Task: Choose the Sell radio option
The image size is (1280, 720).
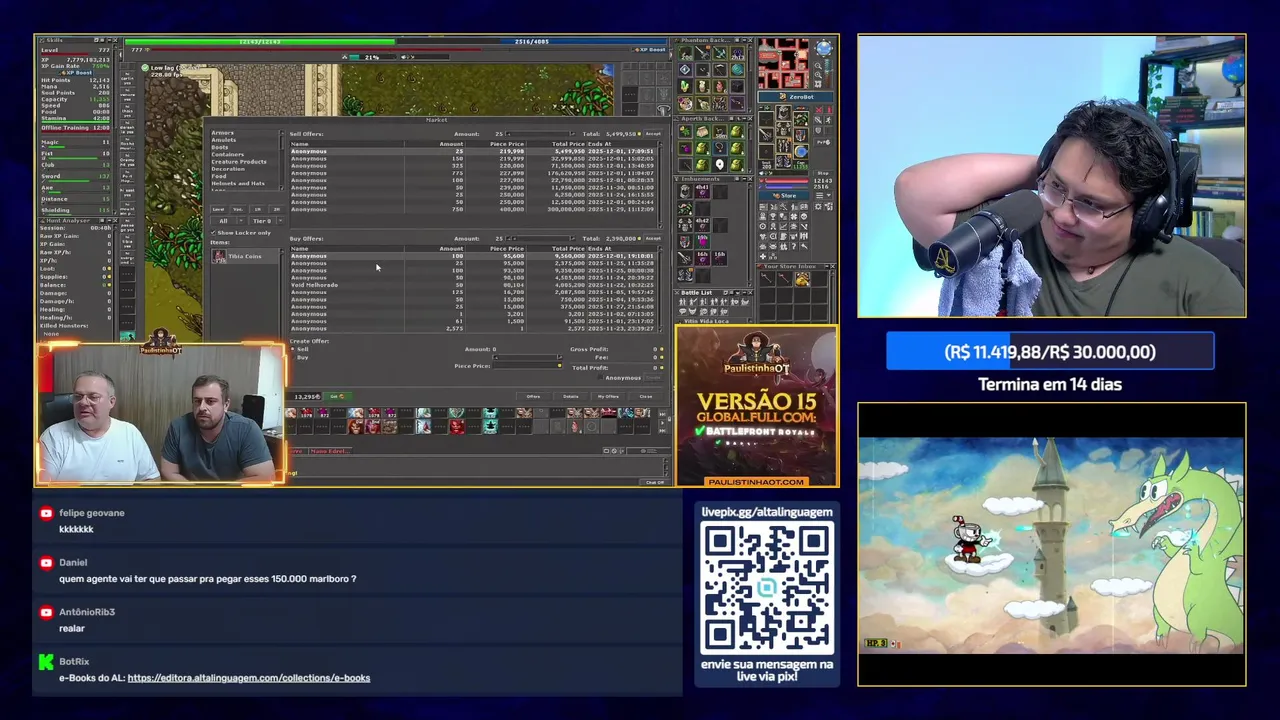Action: [292, 349]
